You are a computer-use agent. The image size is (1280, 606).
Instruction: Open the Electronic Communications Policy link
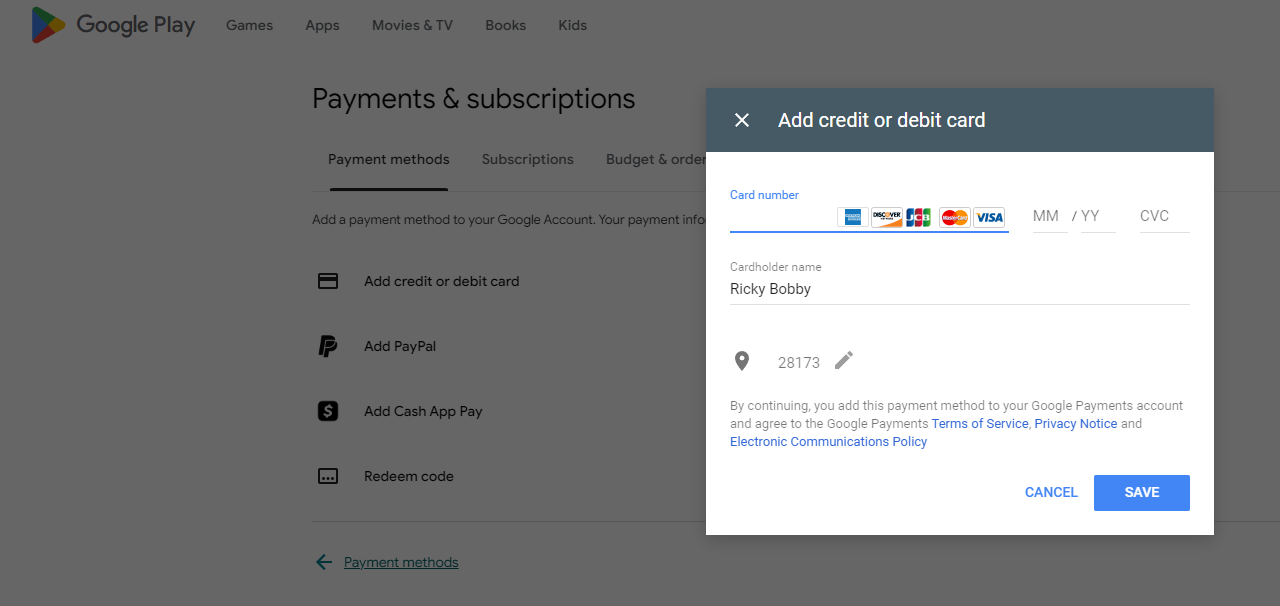[x=828, y=441]
